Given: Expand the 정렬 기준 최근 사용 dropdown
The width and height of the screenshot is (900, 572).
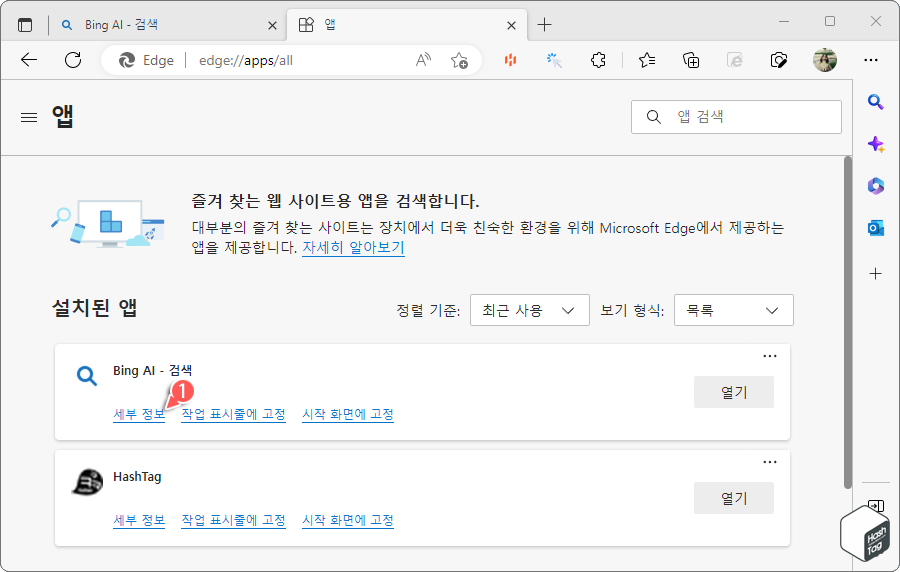Looking at the screenshot, I should pyautogui.click(x=529, y=310).
